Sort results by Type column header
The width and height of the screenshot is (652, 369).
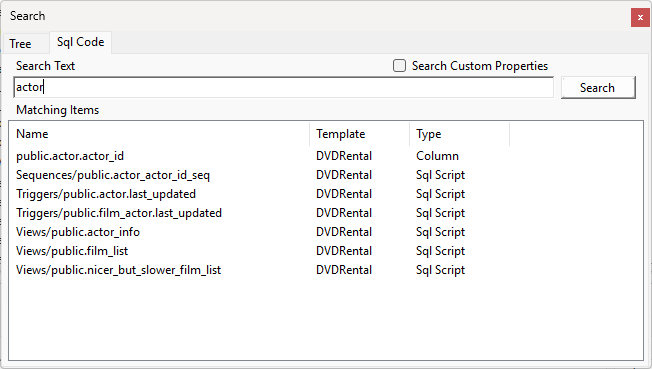click(x=459, y=134)
